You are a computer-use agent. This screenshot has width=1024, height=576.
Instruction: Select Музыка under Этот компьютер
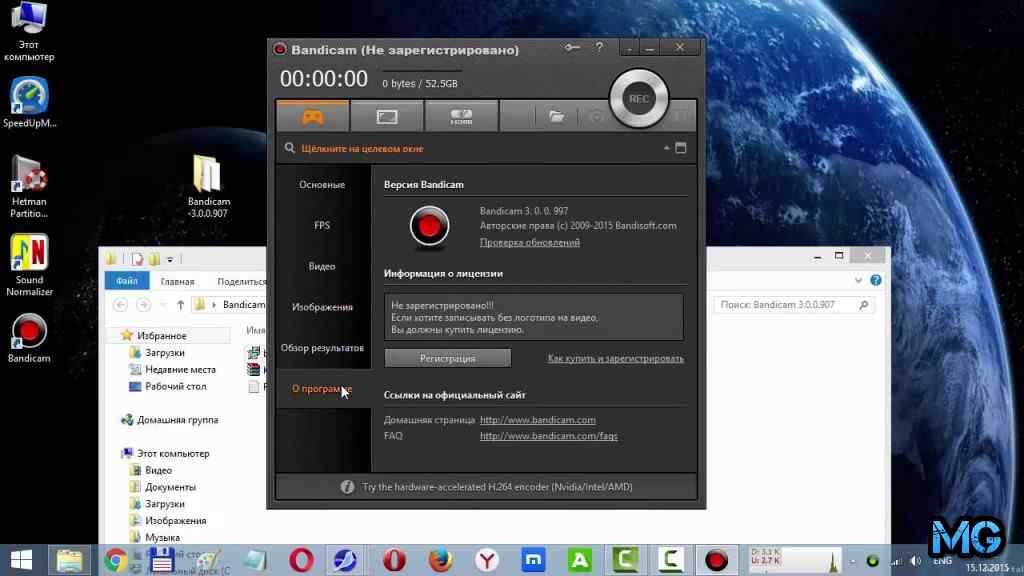(x=162, y=537)
